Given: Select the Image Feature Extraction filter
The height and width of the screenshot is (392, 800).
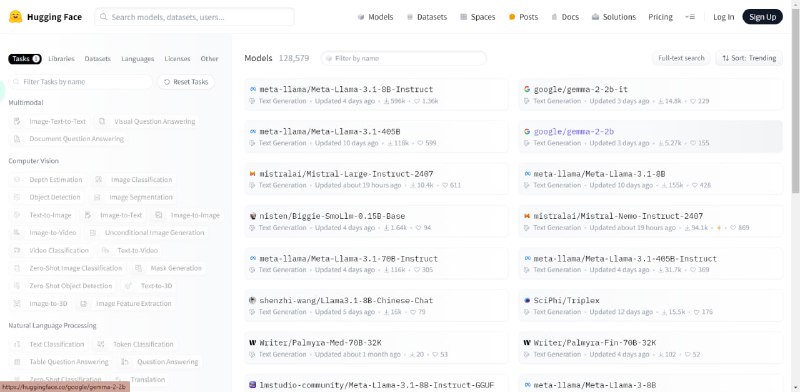Looking at the screenshot, I should [x=126, y=304].
